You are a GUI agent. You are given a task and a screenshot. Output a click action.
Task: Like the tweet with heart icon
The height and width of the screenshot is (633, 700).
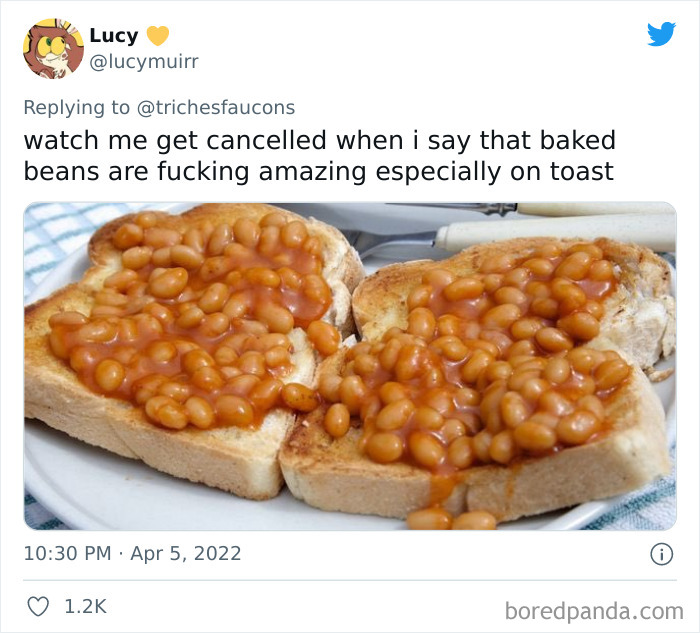pyautogui.click(x=38, y=607)
